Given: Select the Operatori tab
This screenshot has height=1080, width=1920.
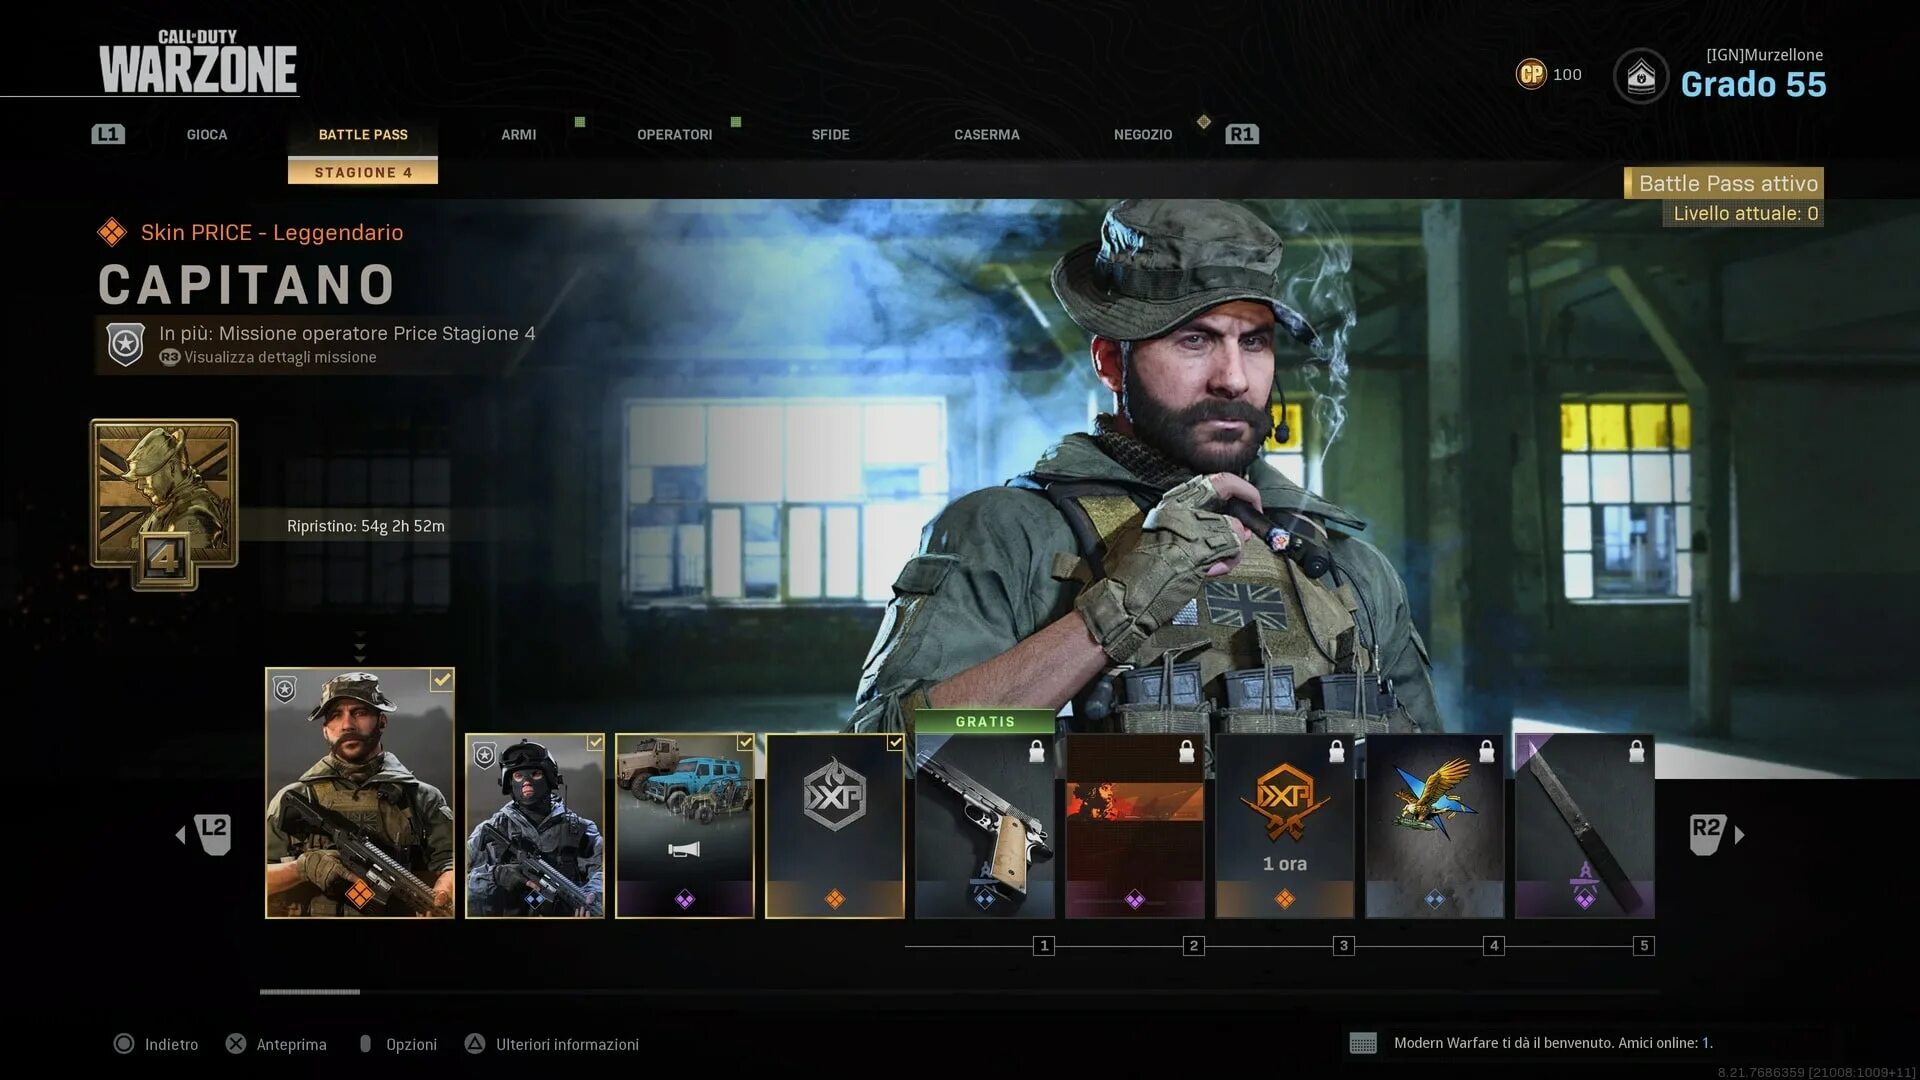Looking at the screenshot, I should (x=674, y=133).
